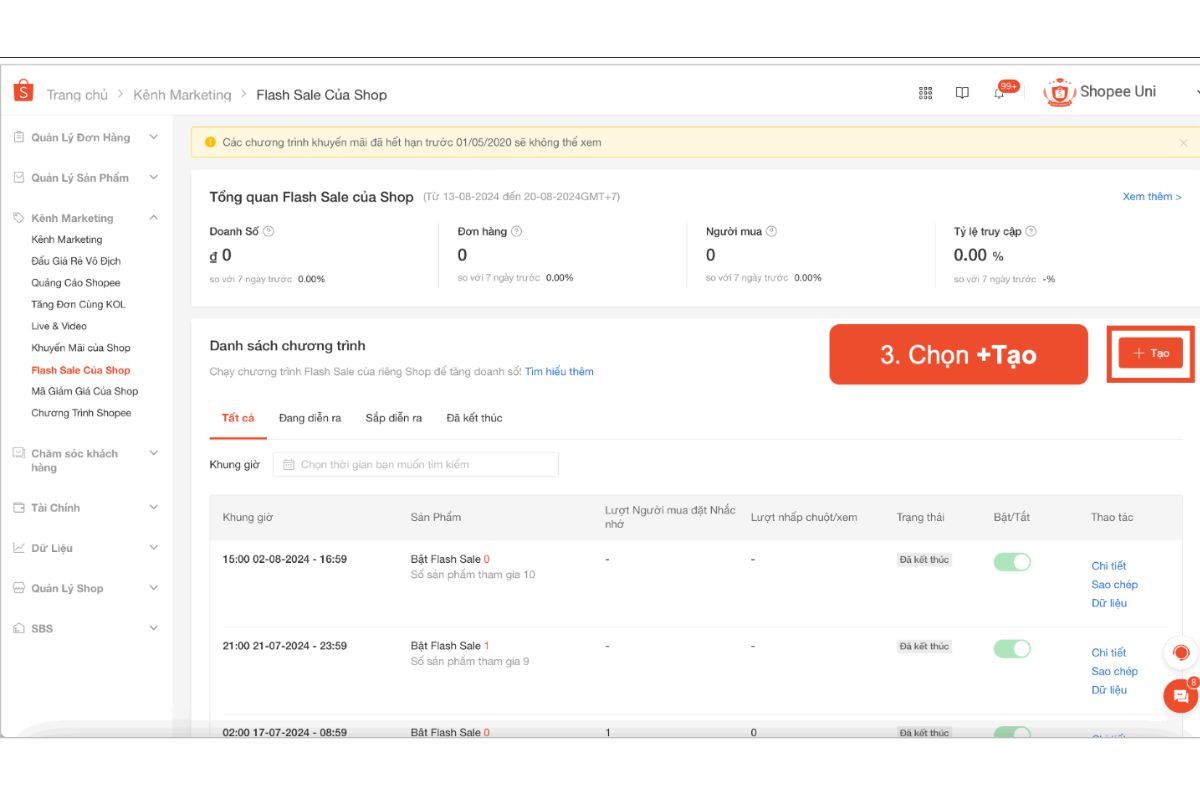The width and height of the screenshot is (1200, 800).
Task: Switch to the Đã kết thúc tab
Action: coord(474,418)
